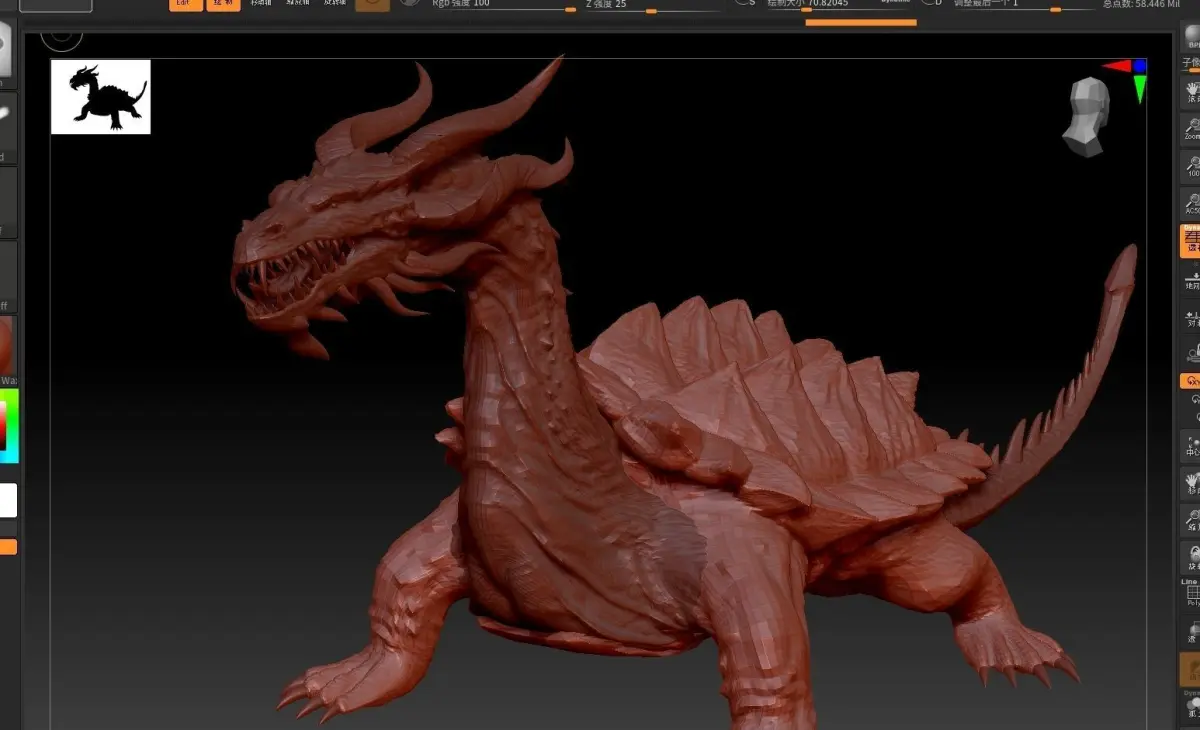Select the Rotate view icon
The width and height of the screenshot is (1200, 730).
click(x=1191, y=558)
